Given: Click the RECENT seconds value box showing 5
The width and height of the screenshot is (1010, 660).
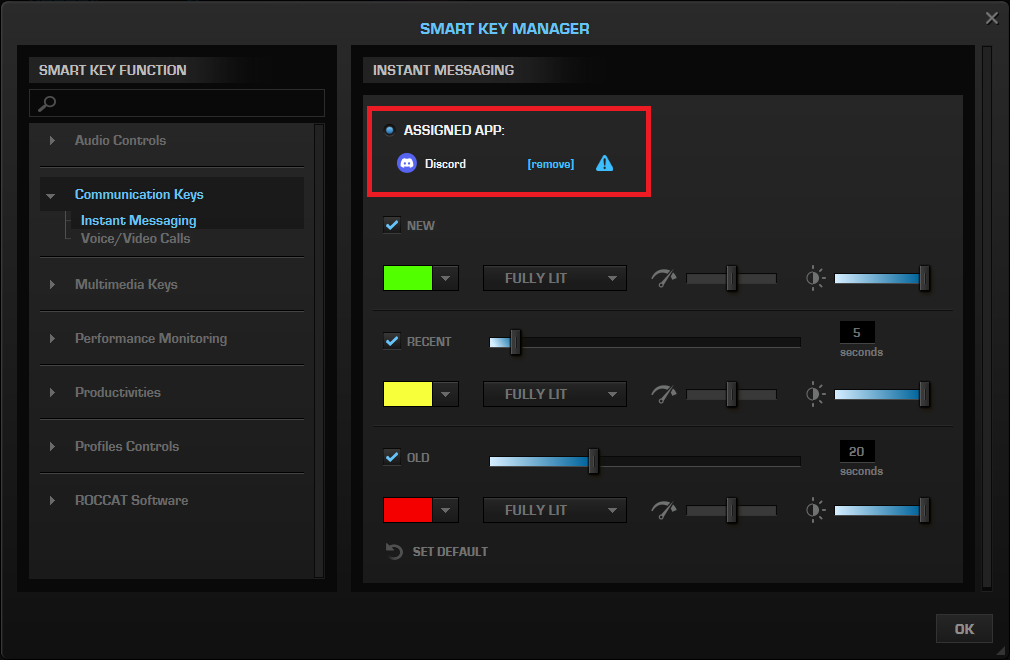Looking at the screenshot, I should click(857, 332).
